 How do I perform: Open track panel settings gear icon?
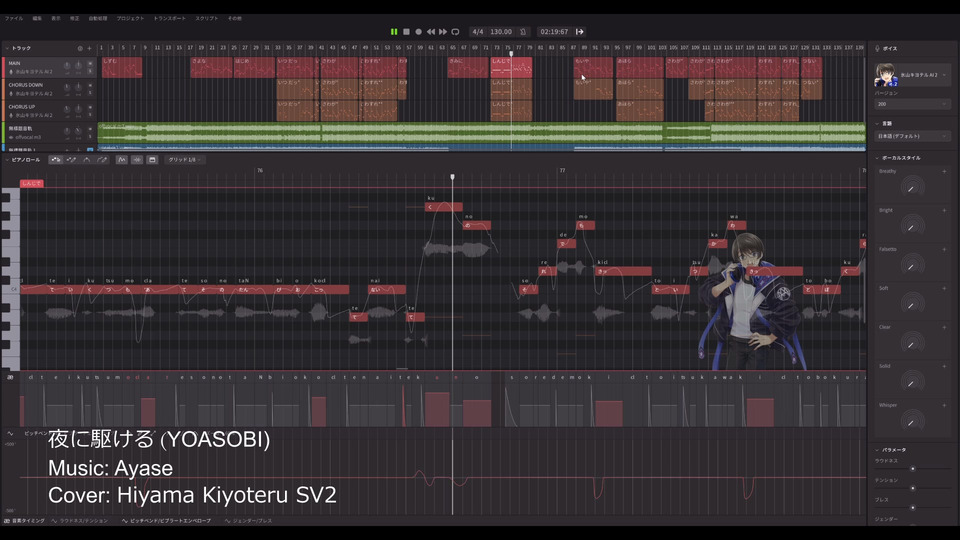click(80, 48)
